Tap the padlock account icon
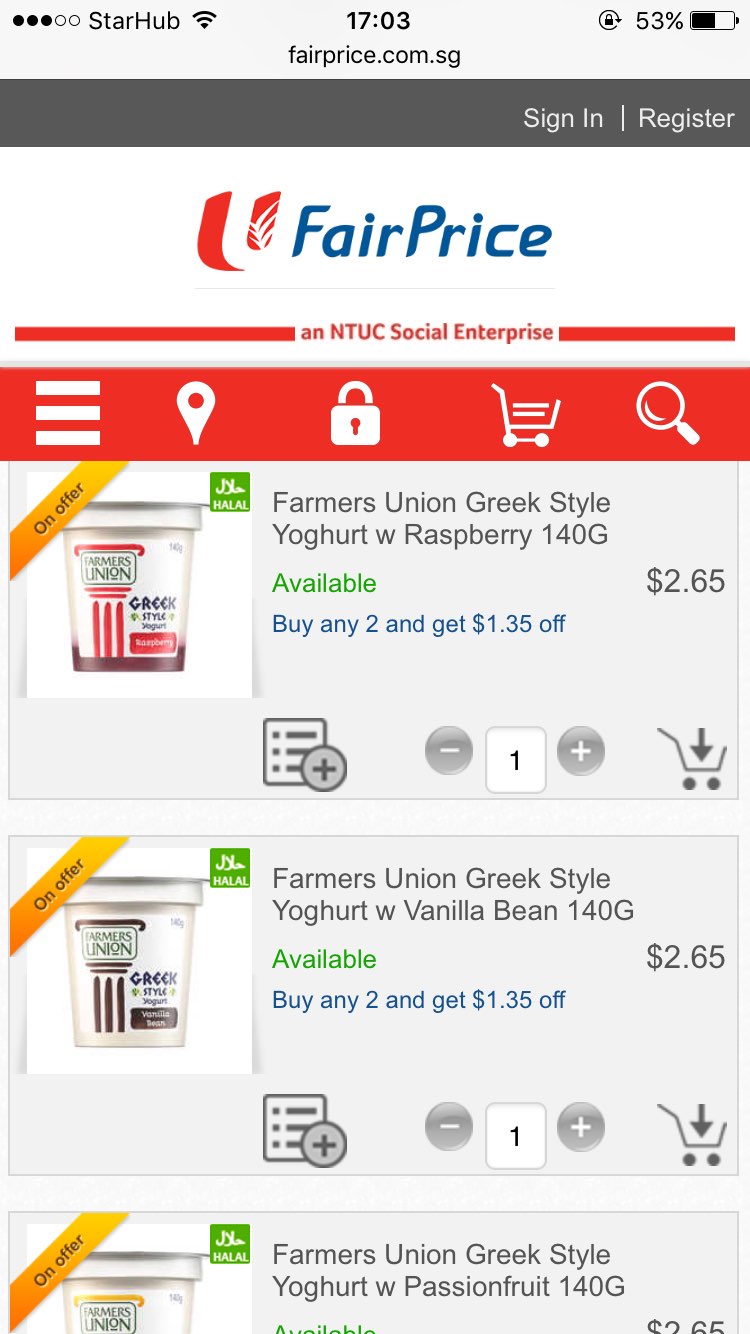750x1334 pixels. click(355, 412)
